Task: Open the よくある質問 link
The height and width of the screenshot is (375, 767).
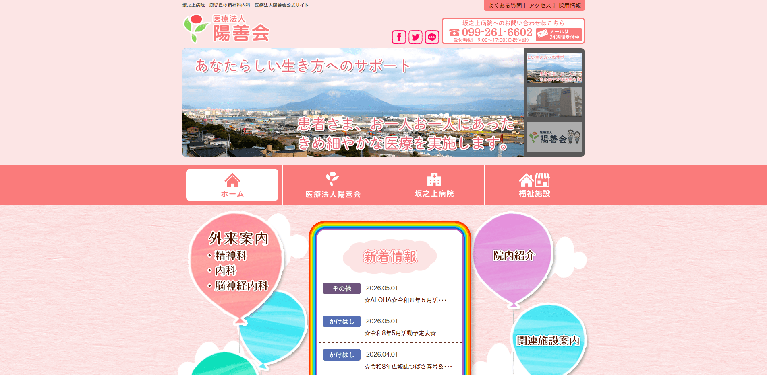Action: click(506, 5)
